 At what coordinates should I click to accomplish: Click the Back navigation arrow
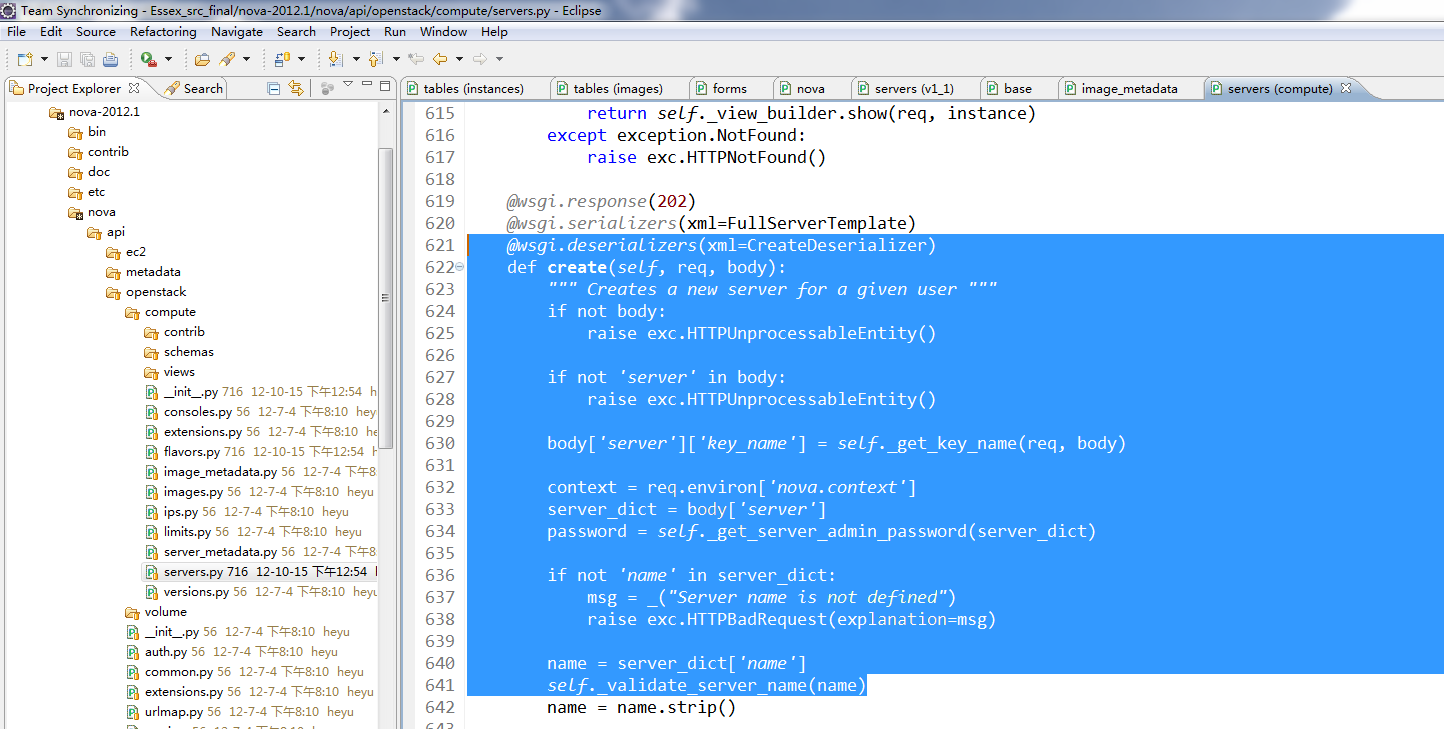(x=439, y=59)
